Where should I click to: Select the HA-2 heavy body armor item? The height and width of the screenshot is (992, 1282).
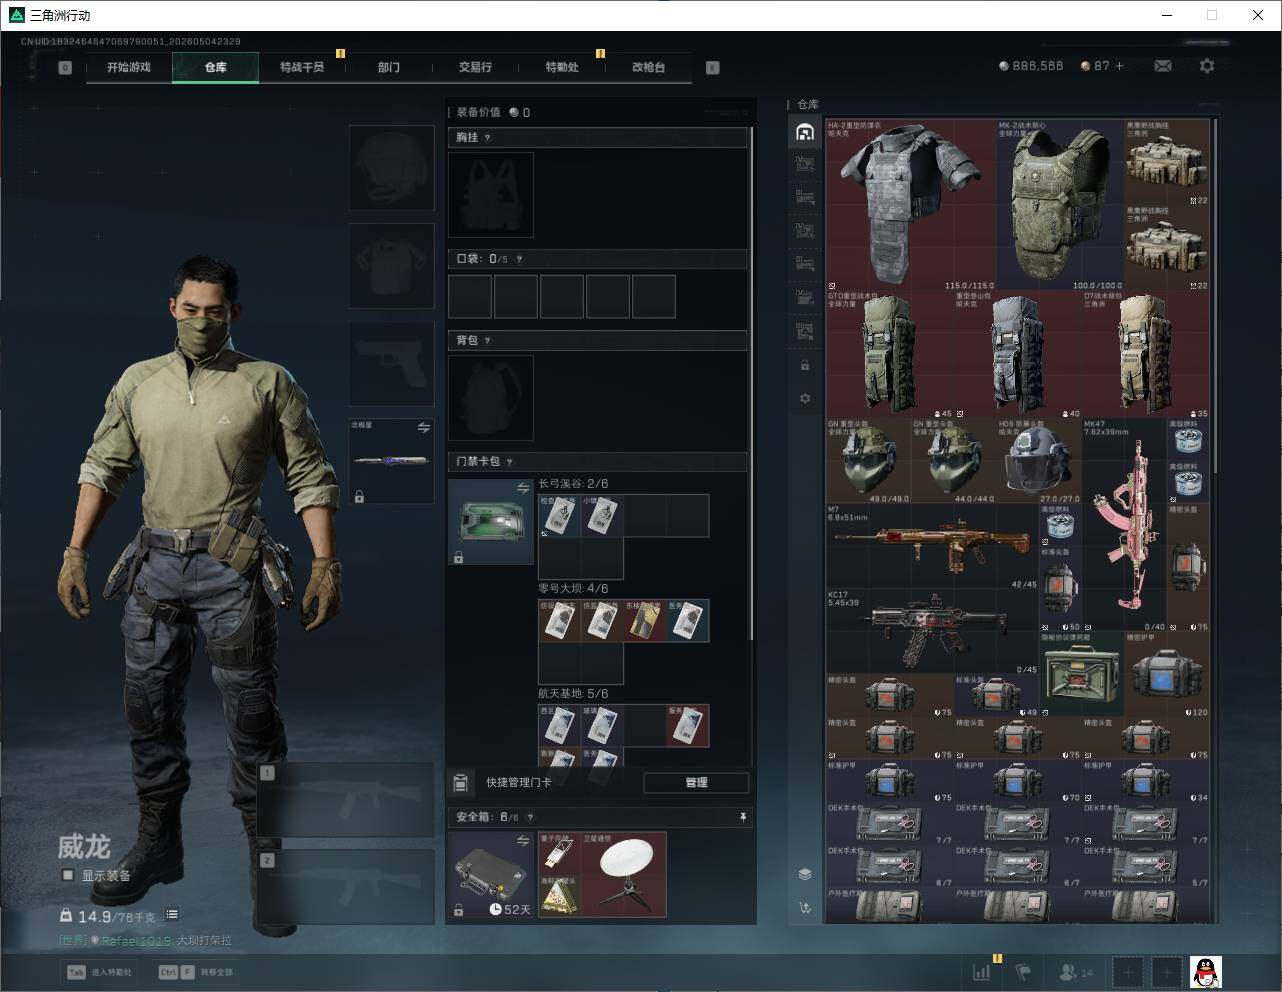(911, 205)
